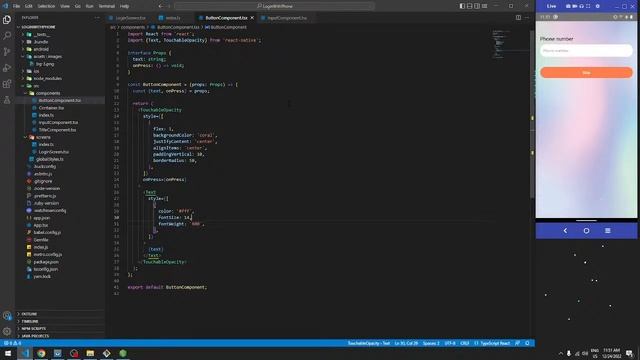The width and height of the screenshot is (640, 360).
Task: Open notifications bell in status bar
Action: 527,343
